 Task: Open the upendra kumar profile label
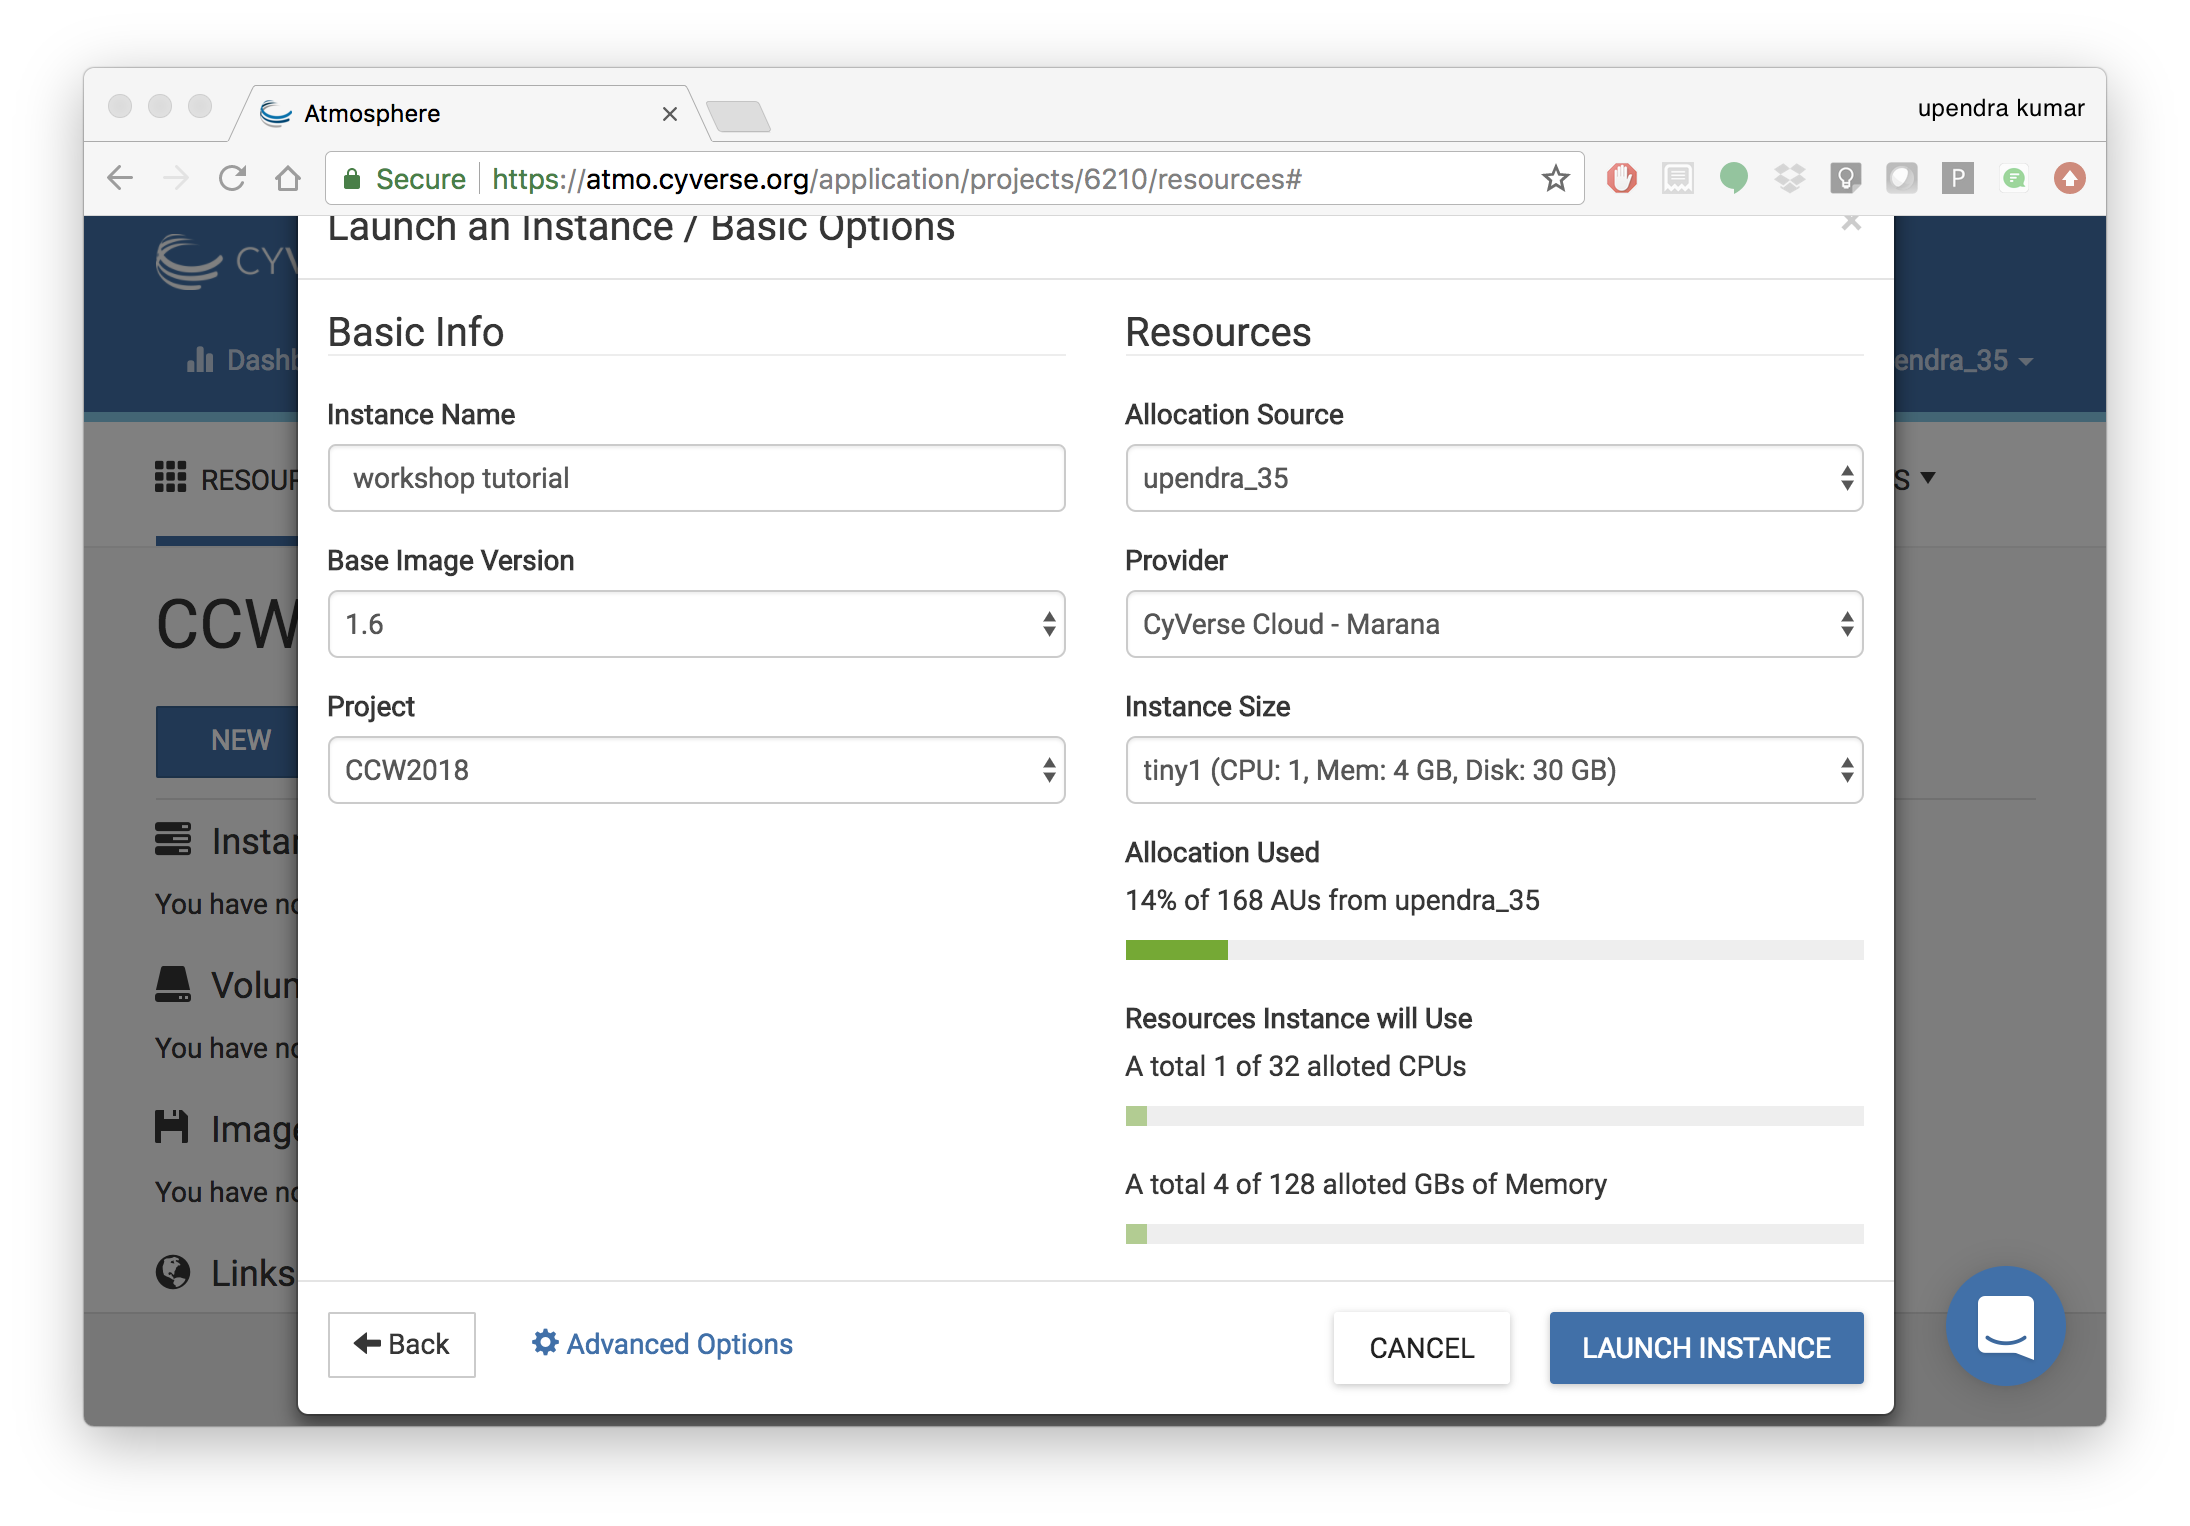[x=2000, y=108]
